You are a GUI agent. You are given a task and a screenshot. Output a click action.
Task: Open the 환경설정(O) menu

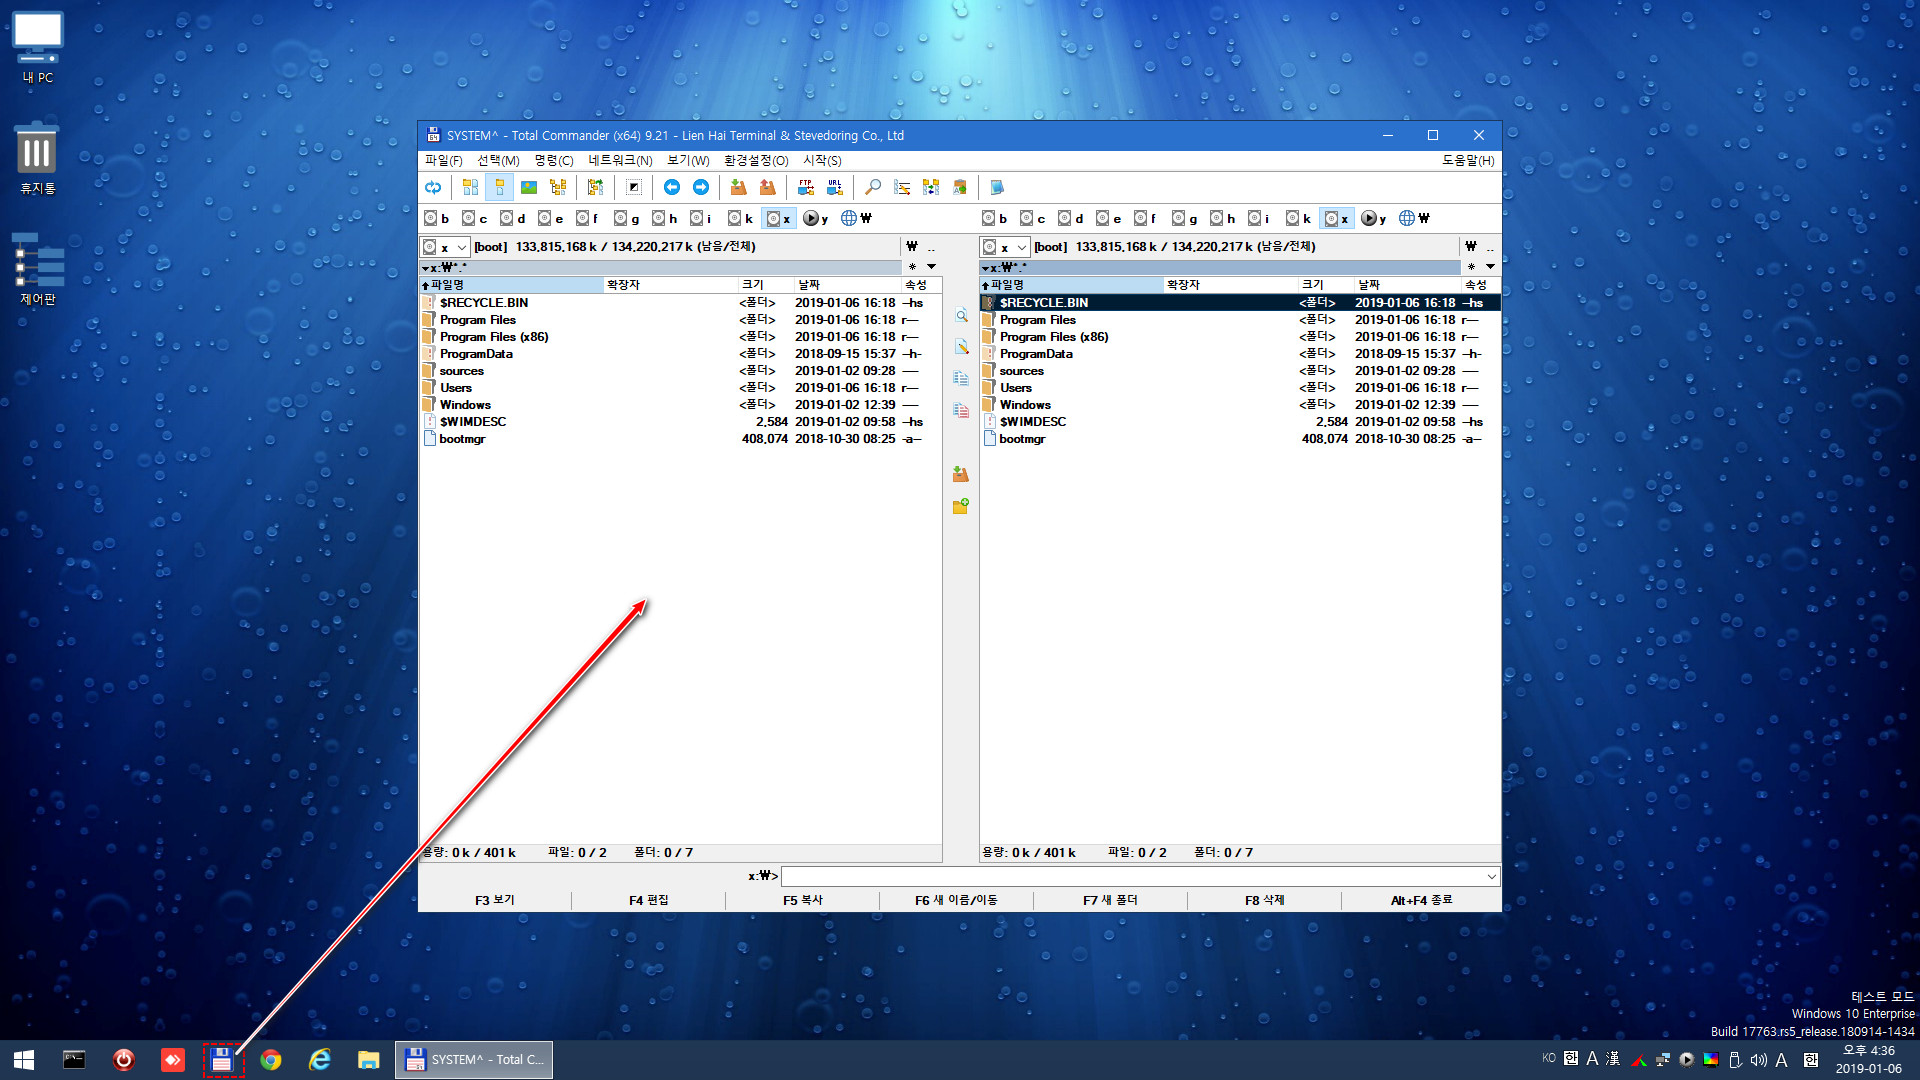point(756,161)
